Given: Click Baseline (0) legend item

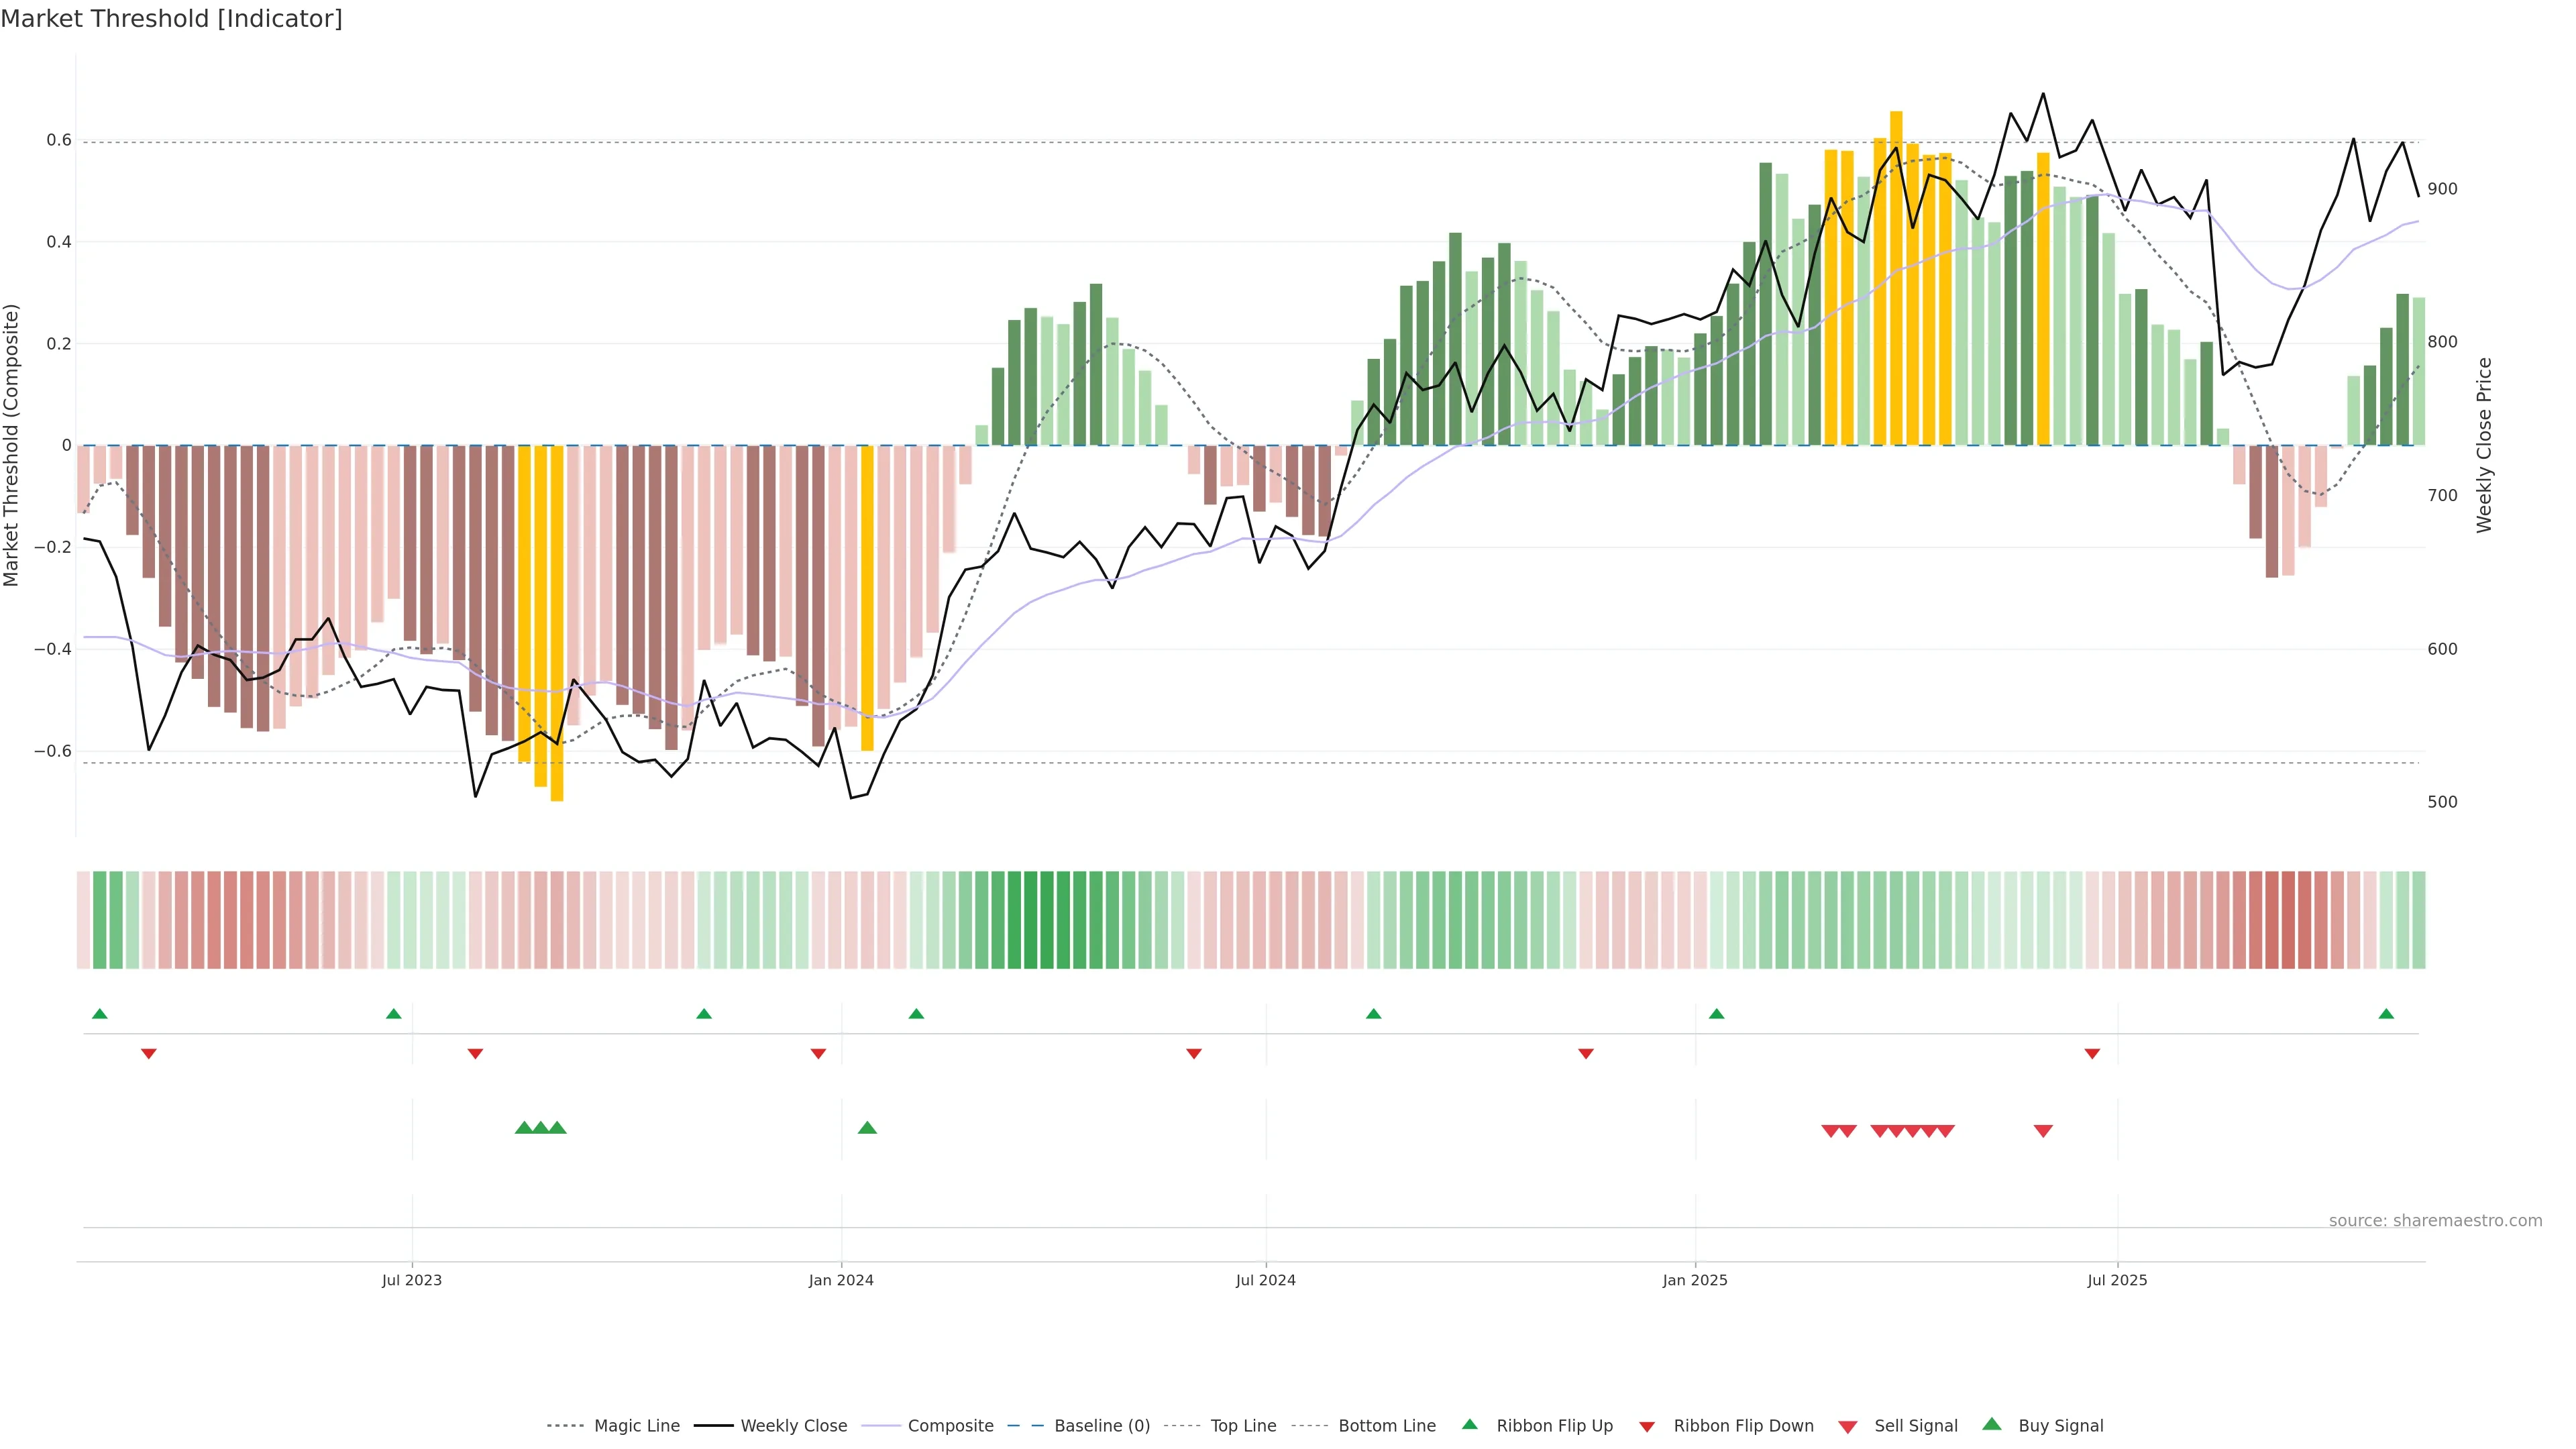Looking at the screenshot, I should 1101,1426.
